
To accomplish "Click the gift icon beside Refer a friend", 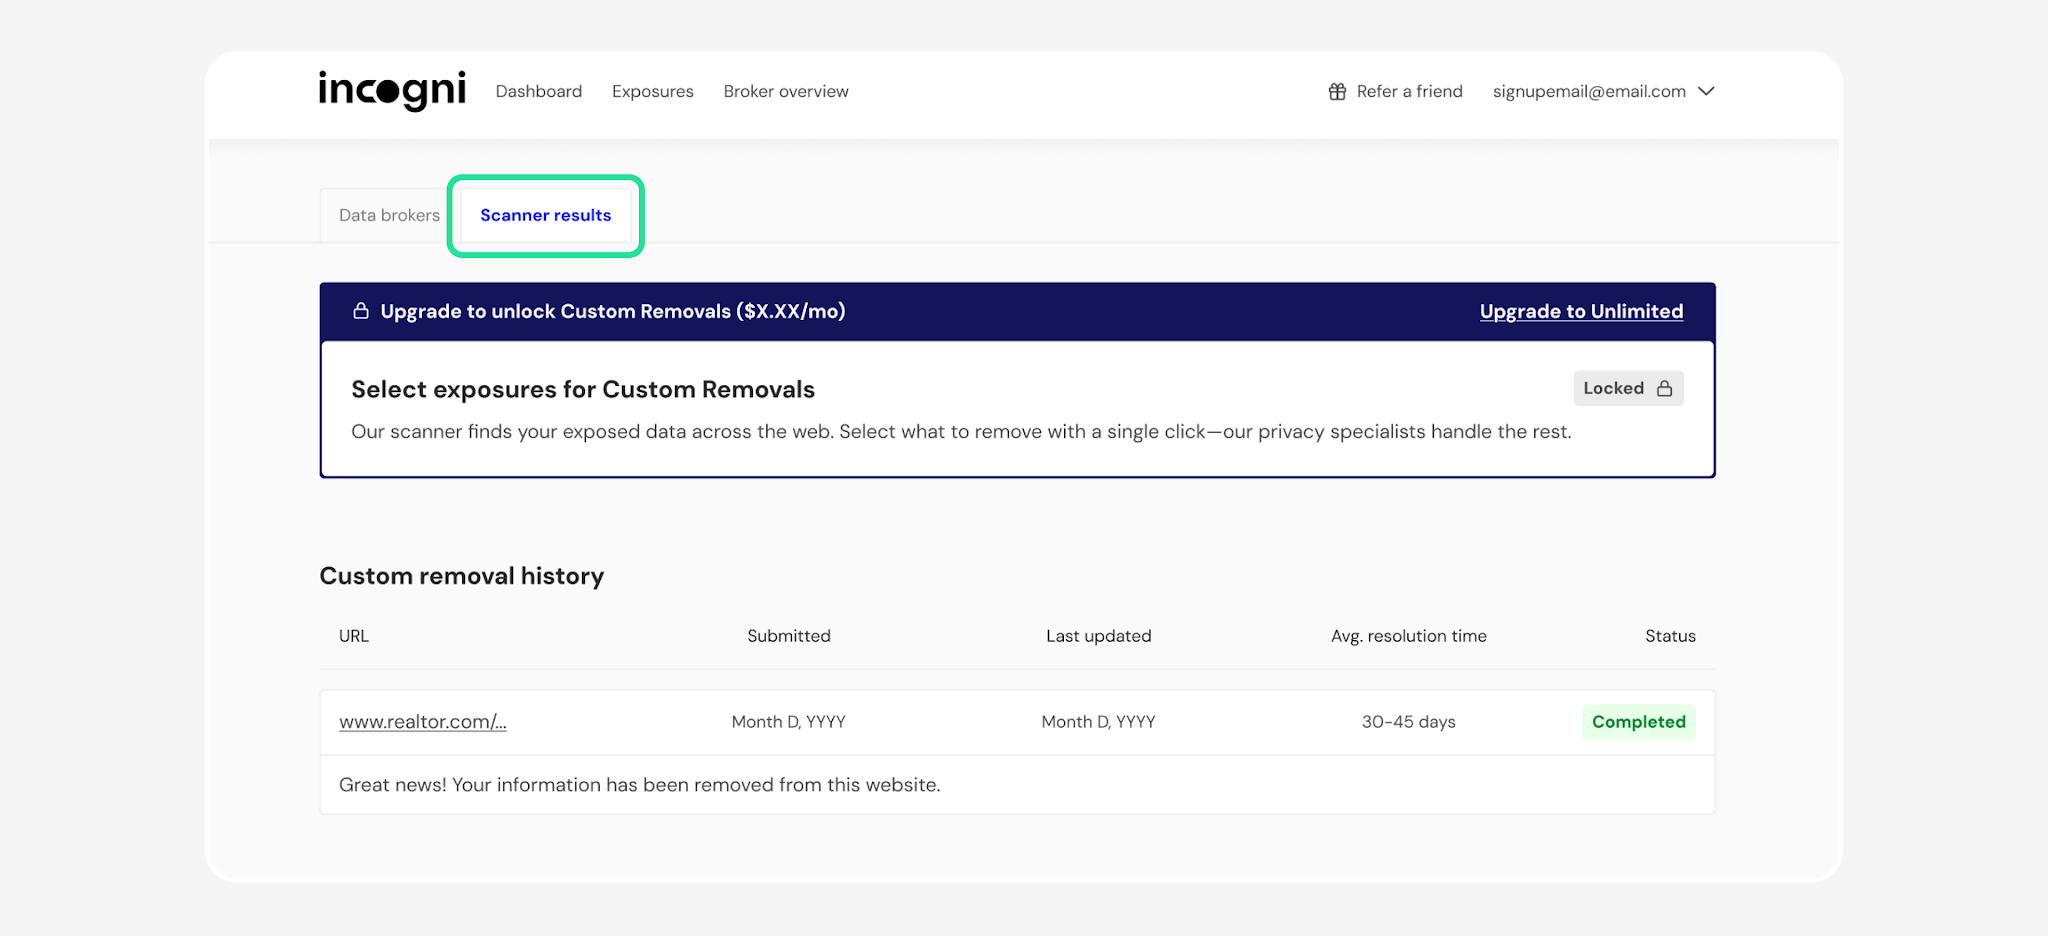I will tap(1337, 92).
